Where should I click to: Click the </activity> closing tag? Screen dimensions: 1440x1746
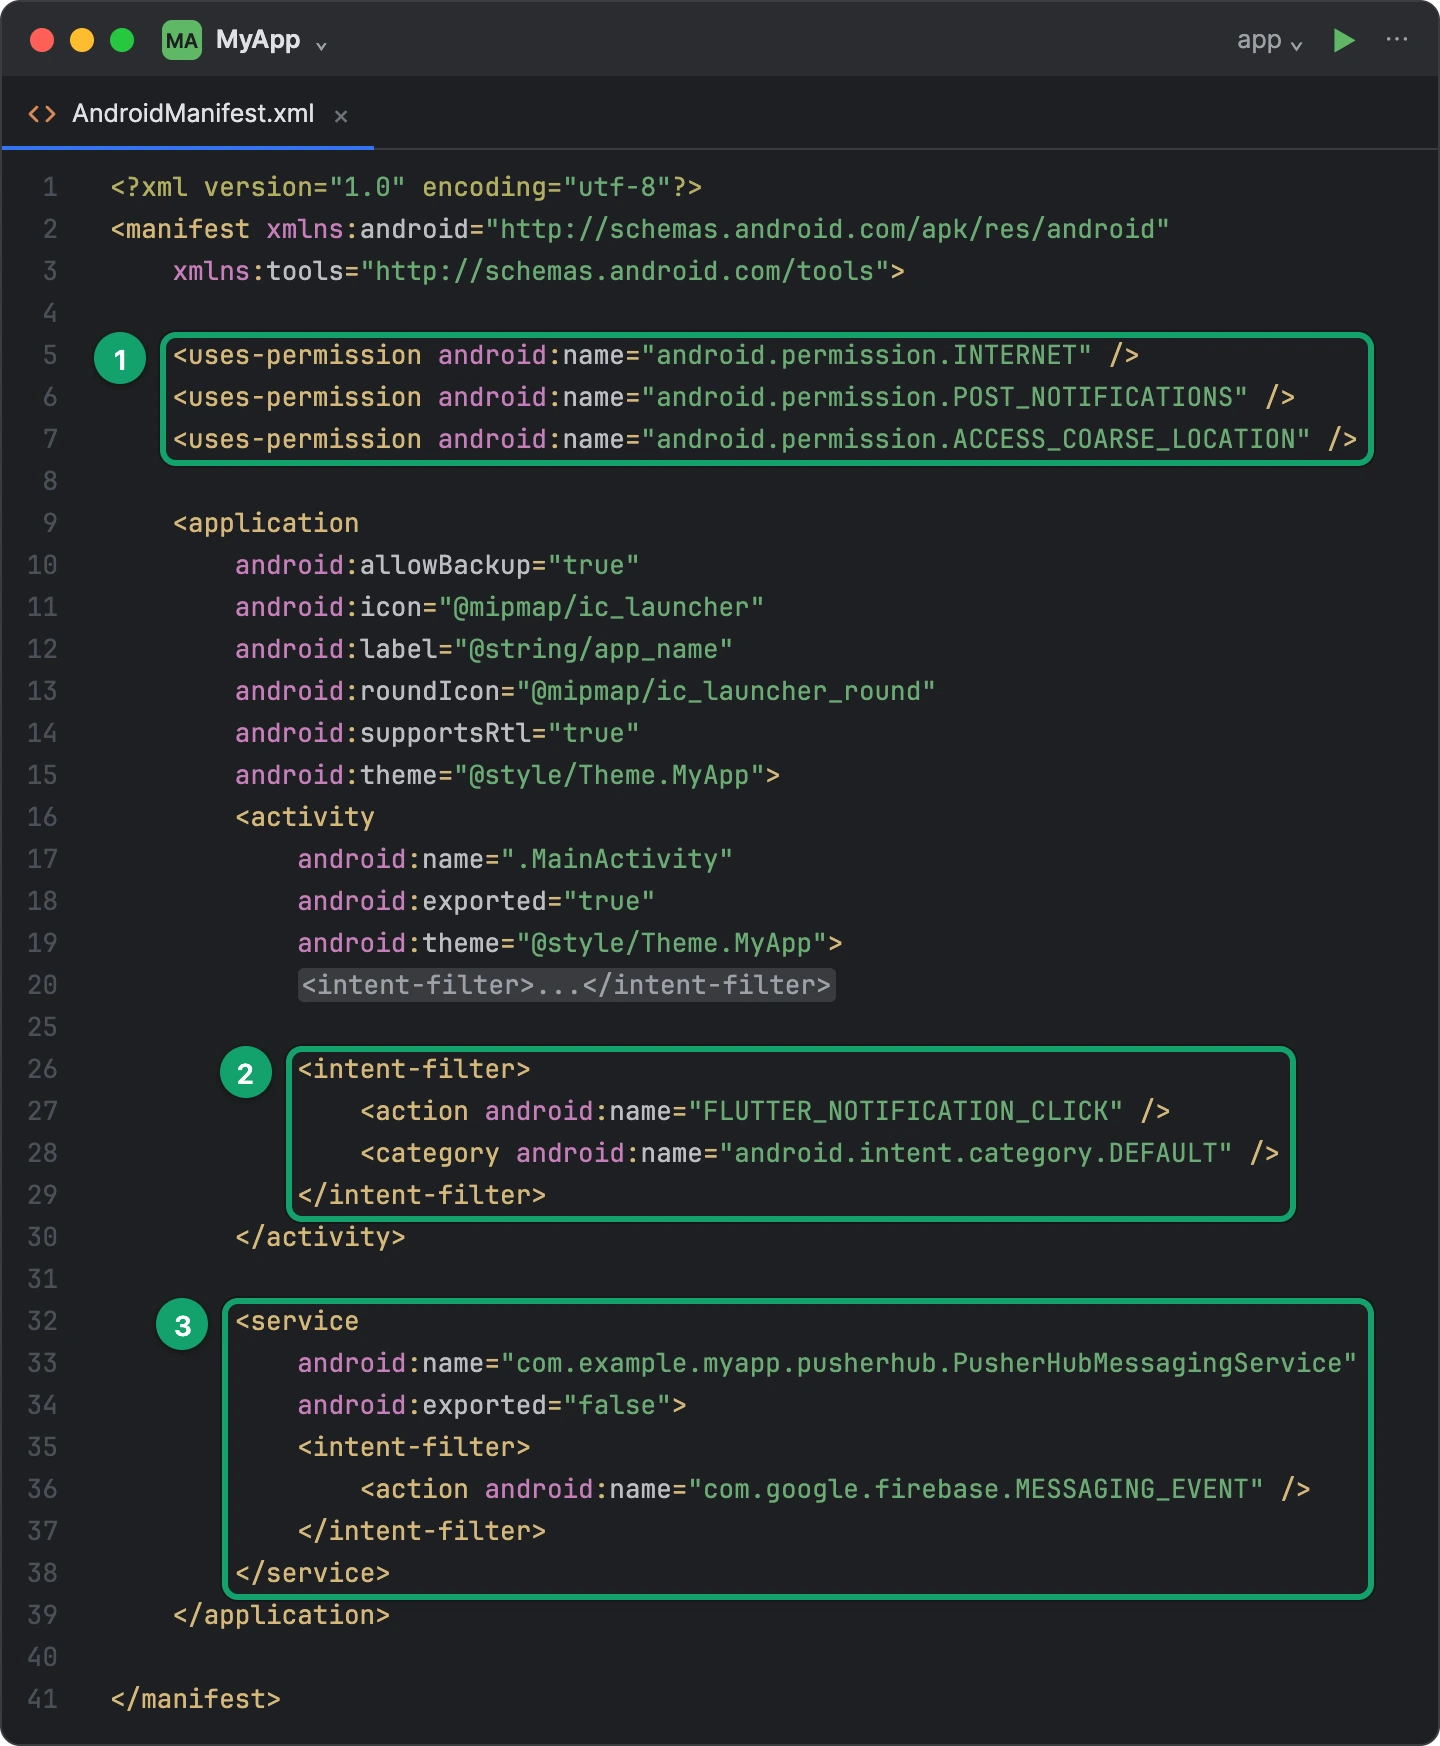tap(320, 1237)
